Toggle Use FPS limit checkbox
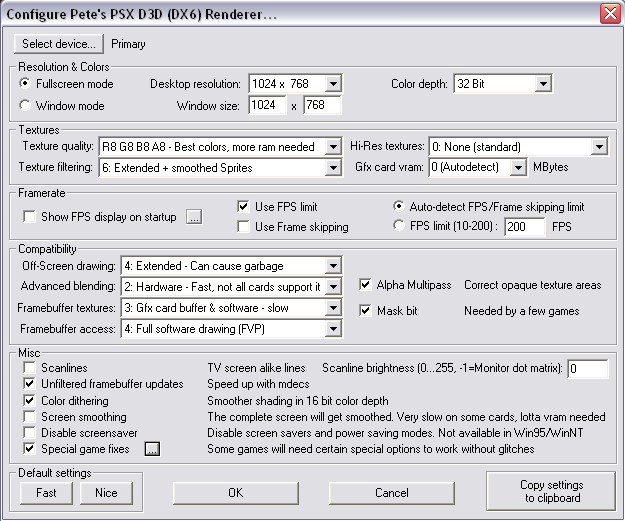Image resolution: width=625 pixels, height=521 pixels. pyautogui.click(x=243, y=206)
